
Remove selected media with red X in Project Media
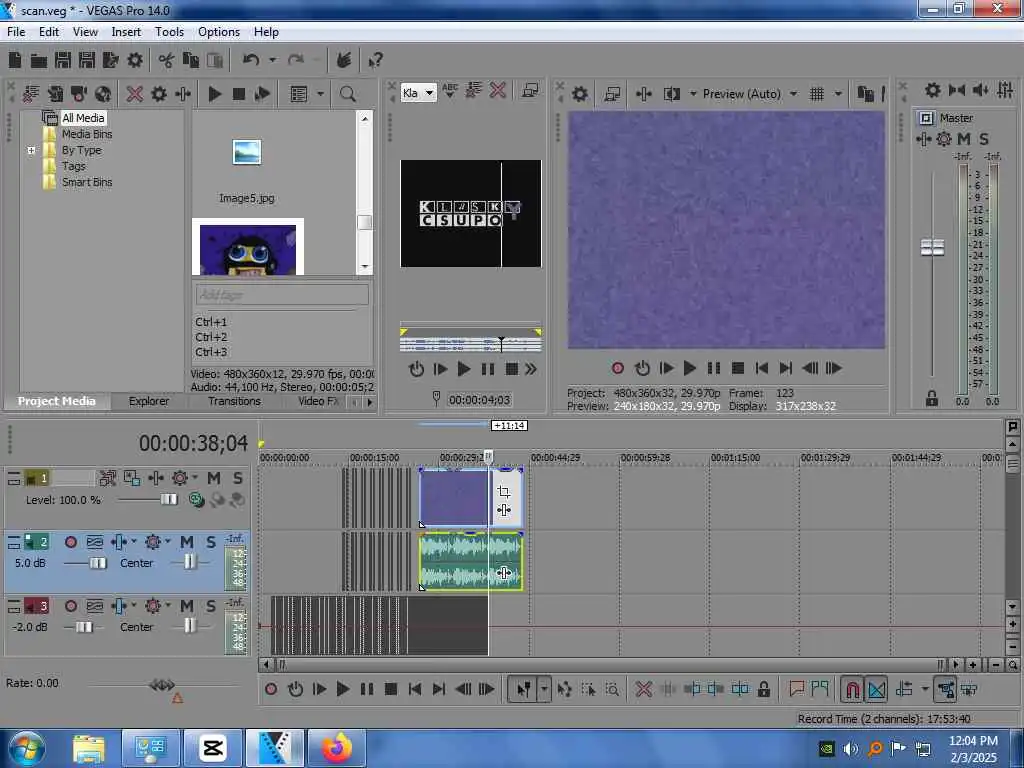[x=135, y=94]
